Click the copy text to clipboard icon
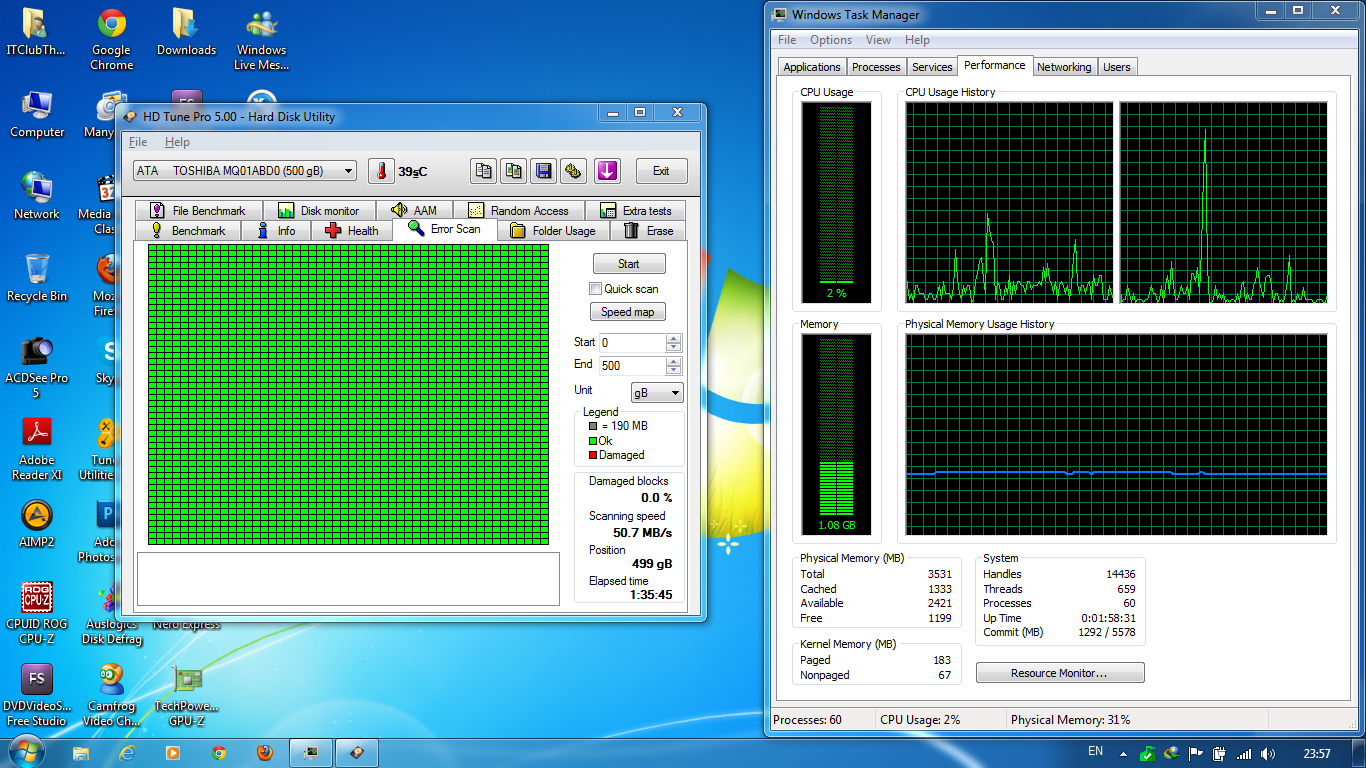This screenshot has height=768, width=1366. click(x=484, y=171)
